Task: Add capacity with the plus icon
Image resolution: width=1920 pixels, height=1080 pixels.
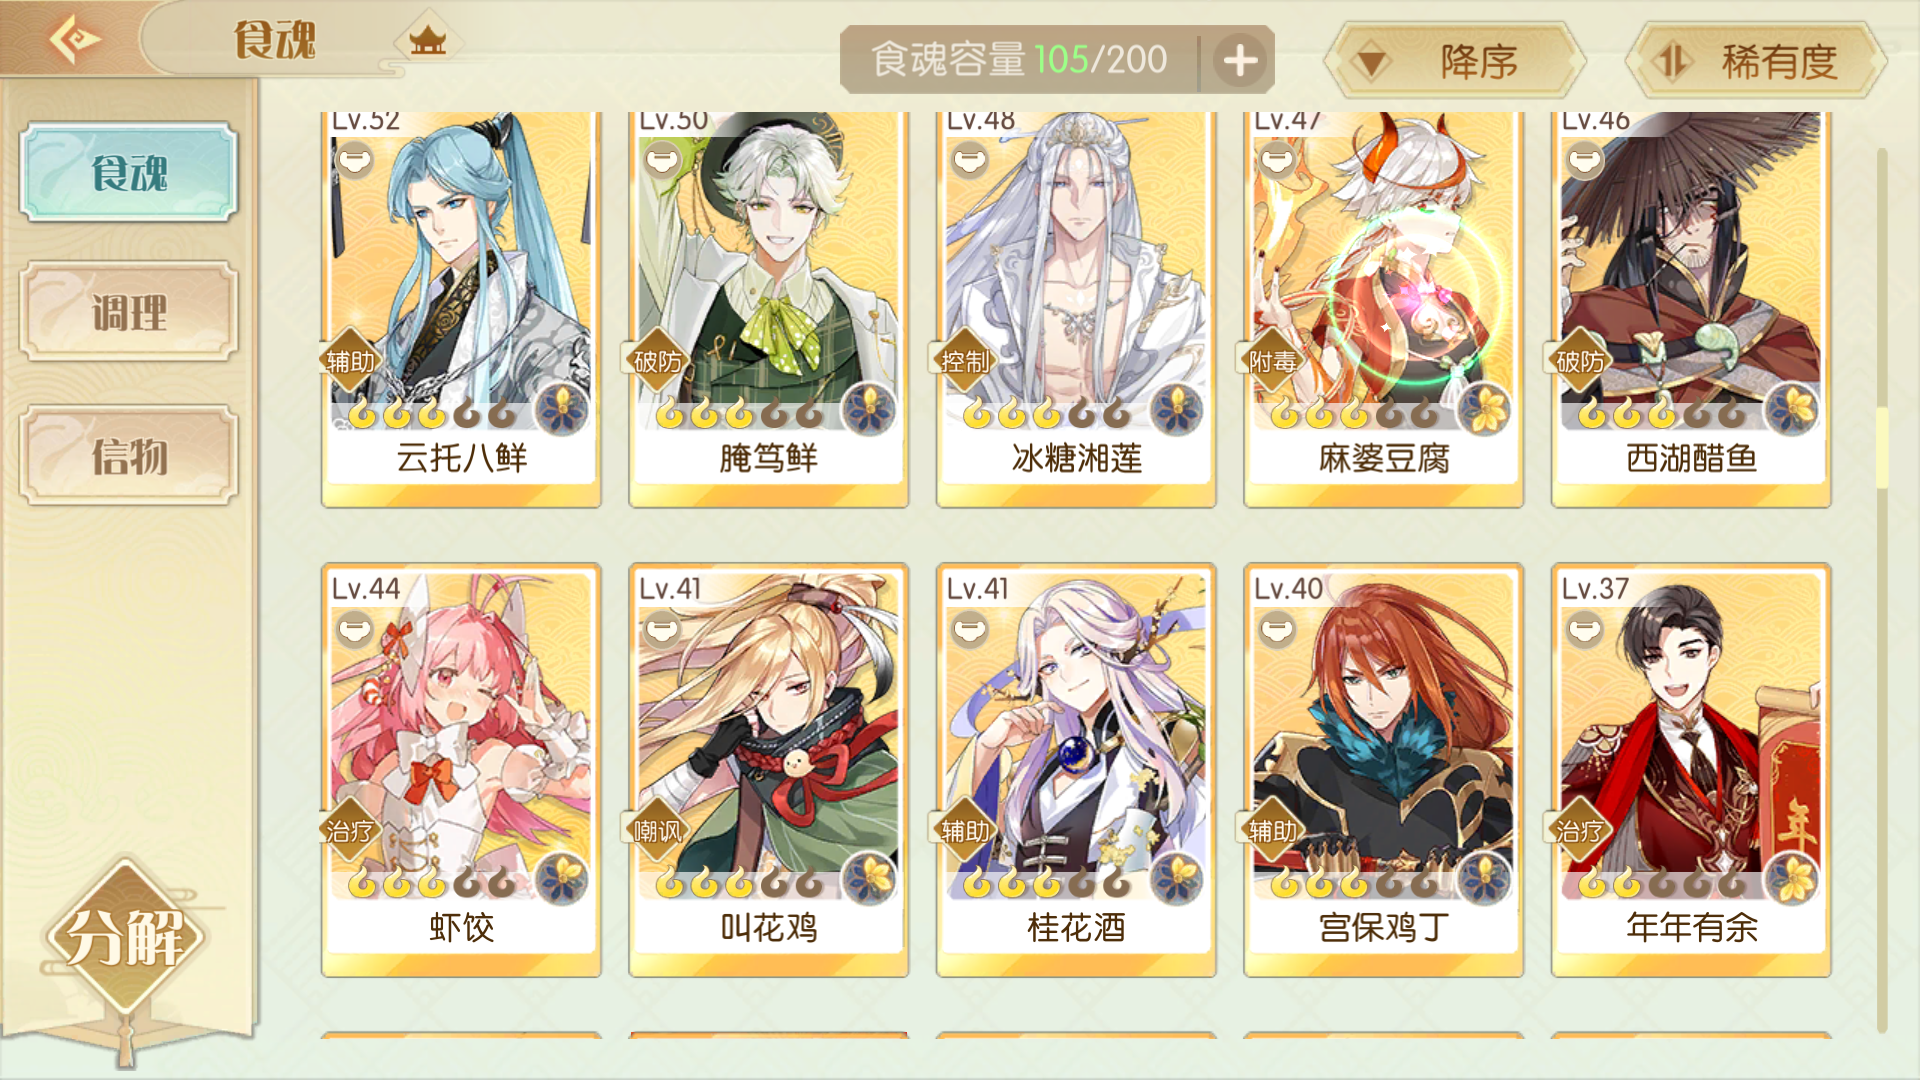Action: click(1240, 60)
